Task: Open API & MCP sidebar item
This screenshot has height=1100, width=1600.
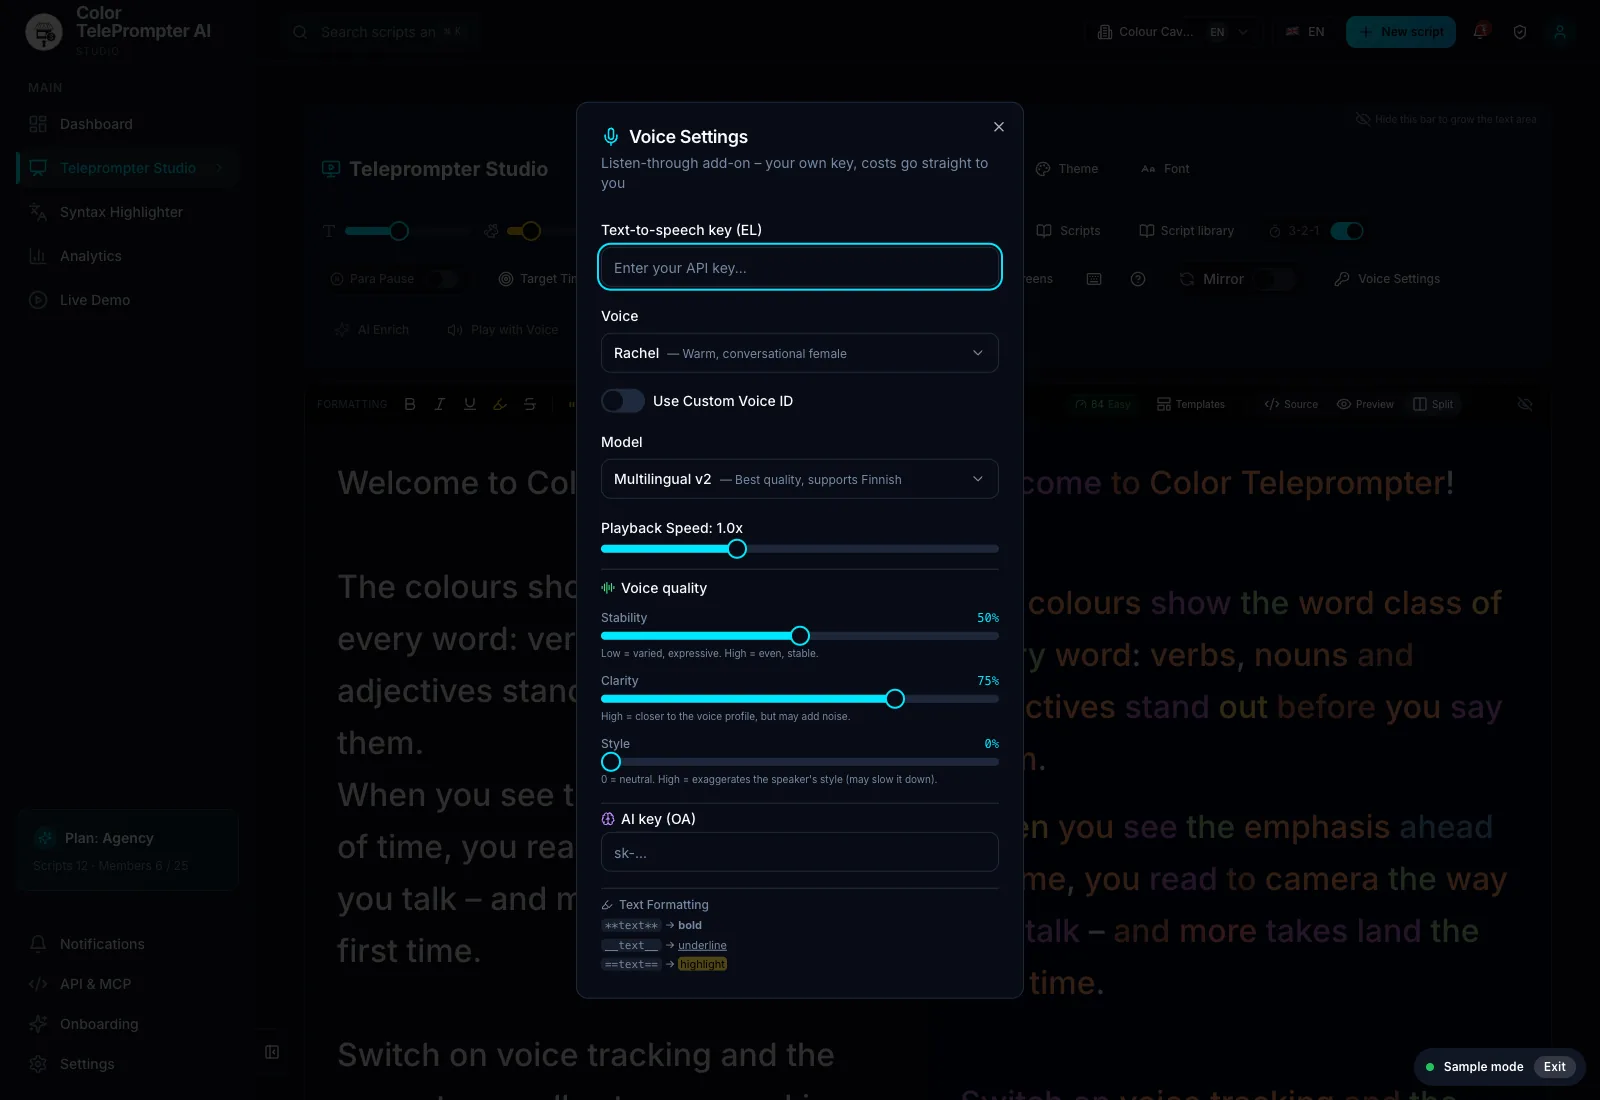Action: pos(128,984)
